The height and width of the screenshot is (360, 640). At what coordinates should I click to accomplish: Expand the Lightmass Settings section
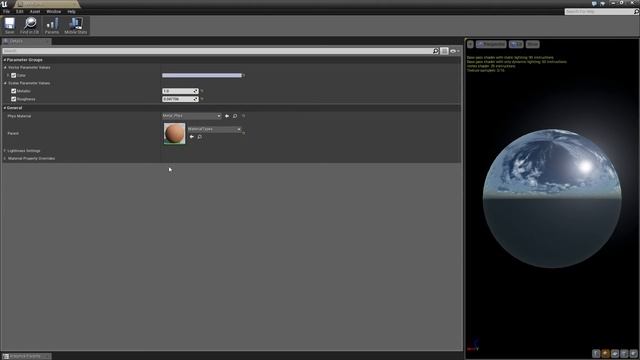(5, 151)
